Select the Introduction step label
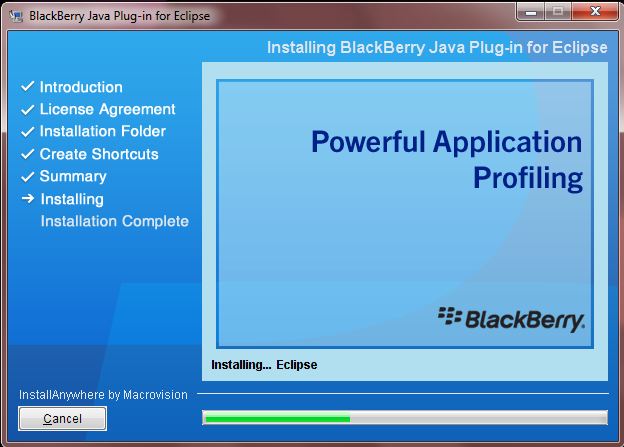 [81, 87]
